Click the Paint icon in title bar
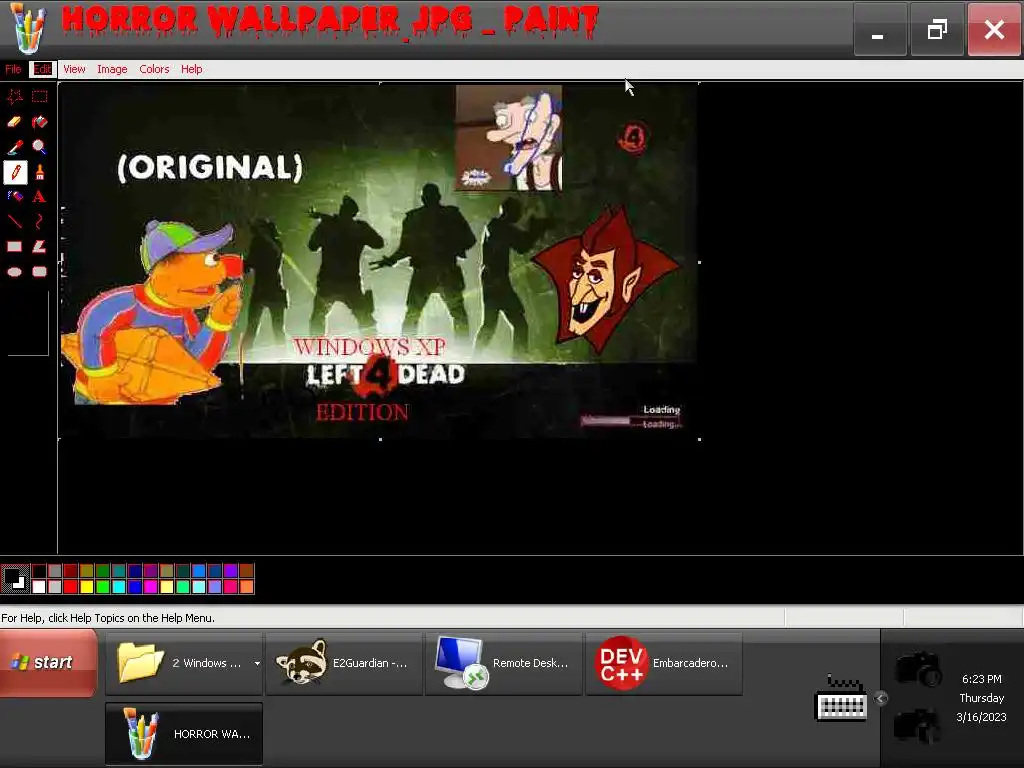This screenshot has width=1024, height=768. point(27,29)
